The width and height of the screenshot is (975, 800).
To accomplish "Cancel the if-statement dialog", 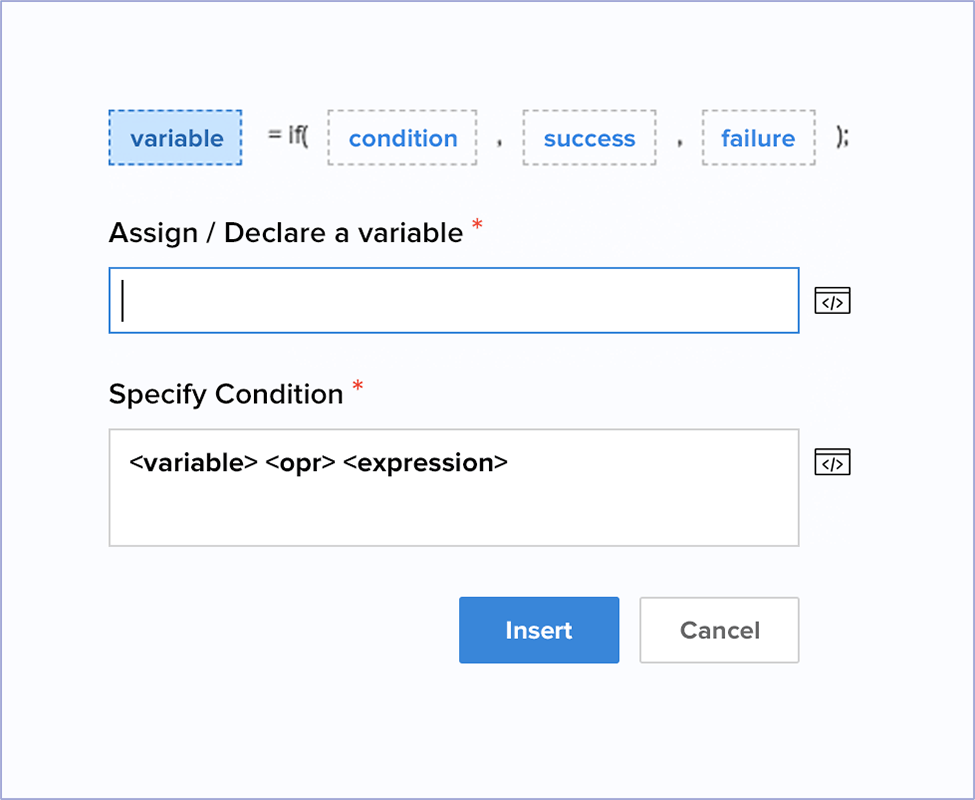I will pos(719,630).
